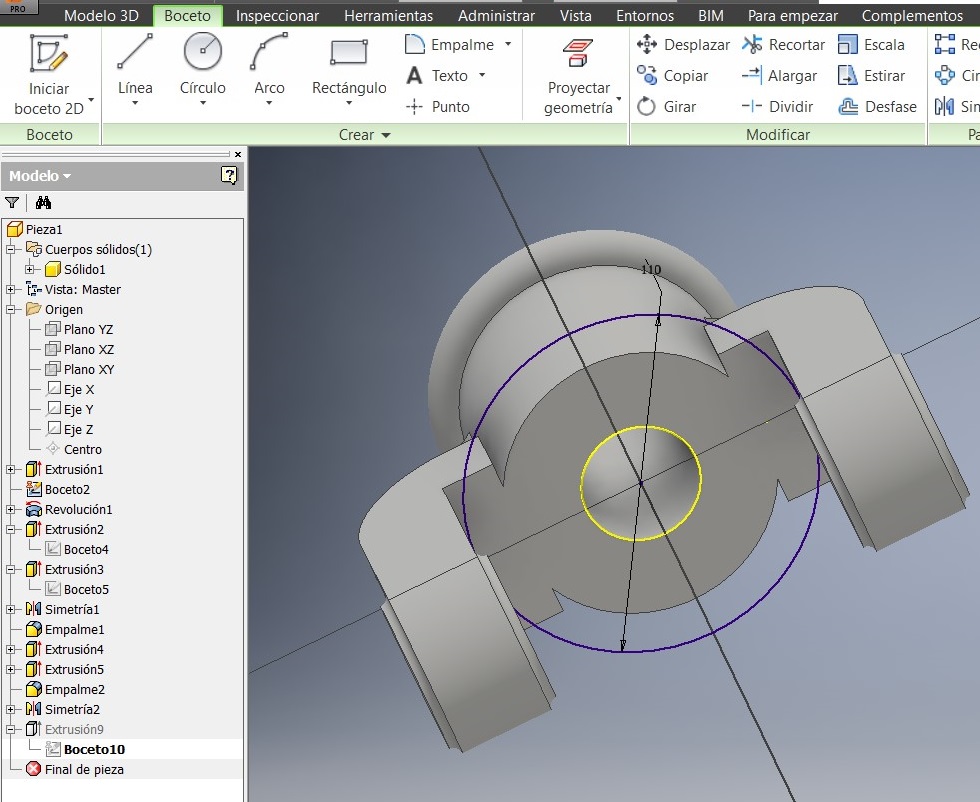Click Final de pieza marker

[75, 769]
